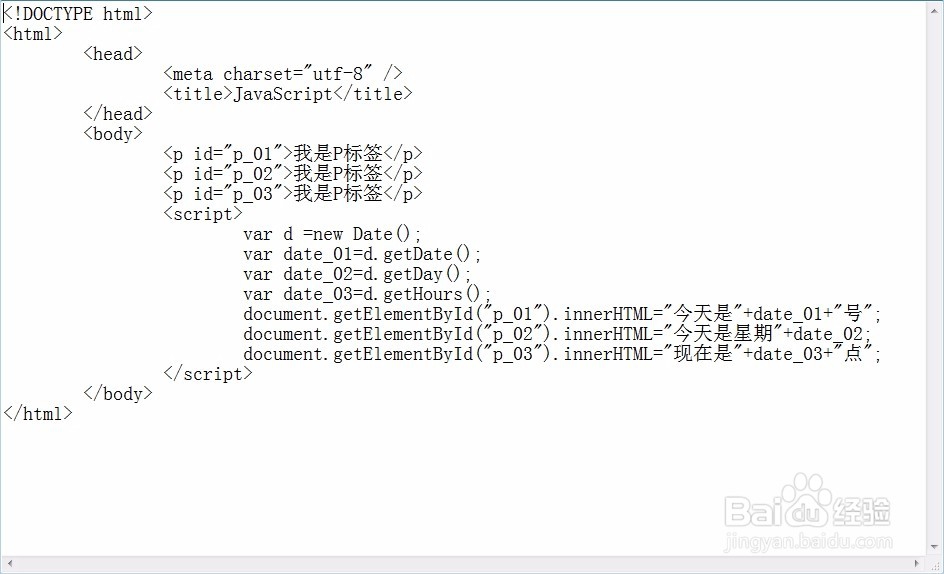Click the horizontal scrollbar track

(x=463, y=564)
